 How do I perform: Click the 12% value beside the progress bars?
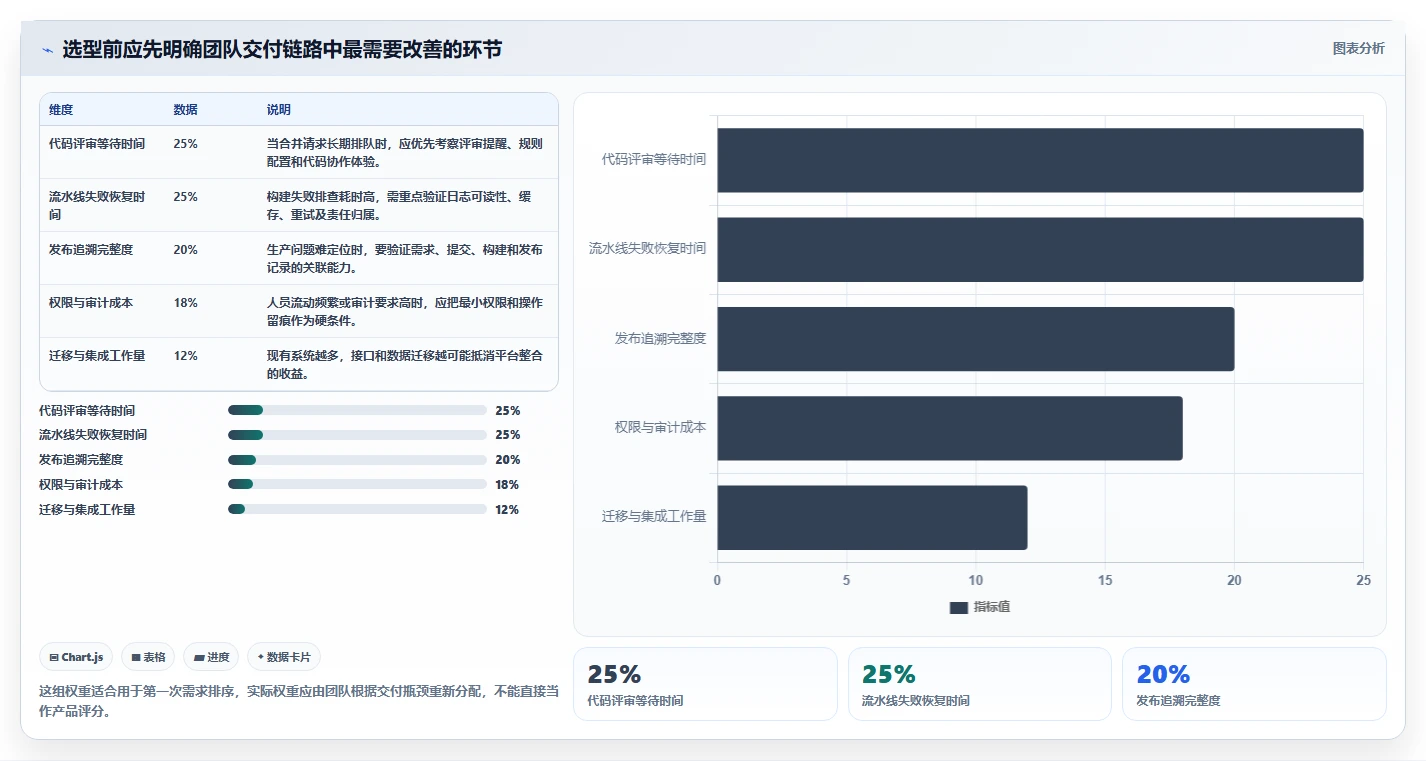click(507, 510)
